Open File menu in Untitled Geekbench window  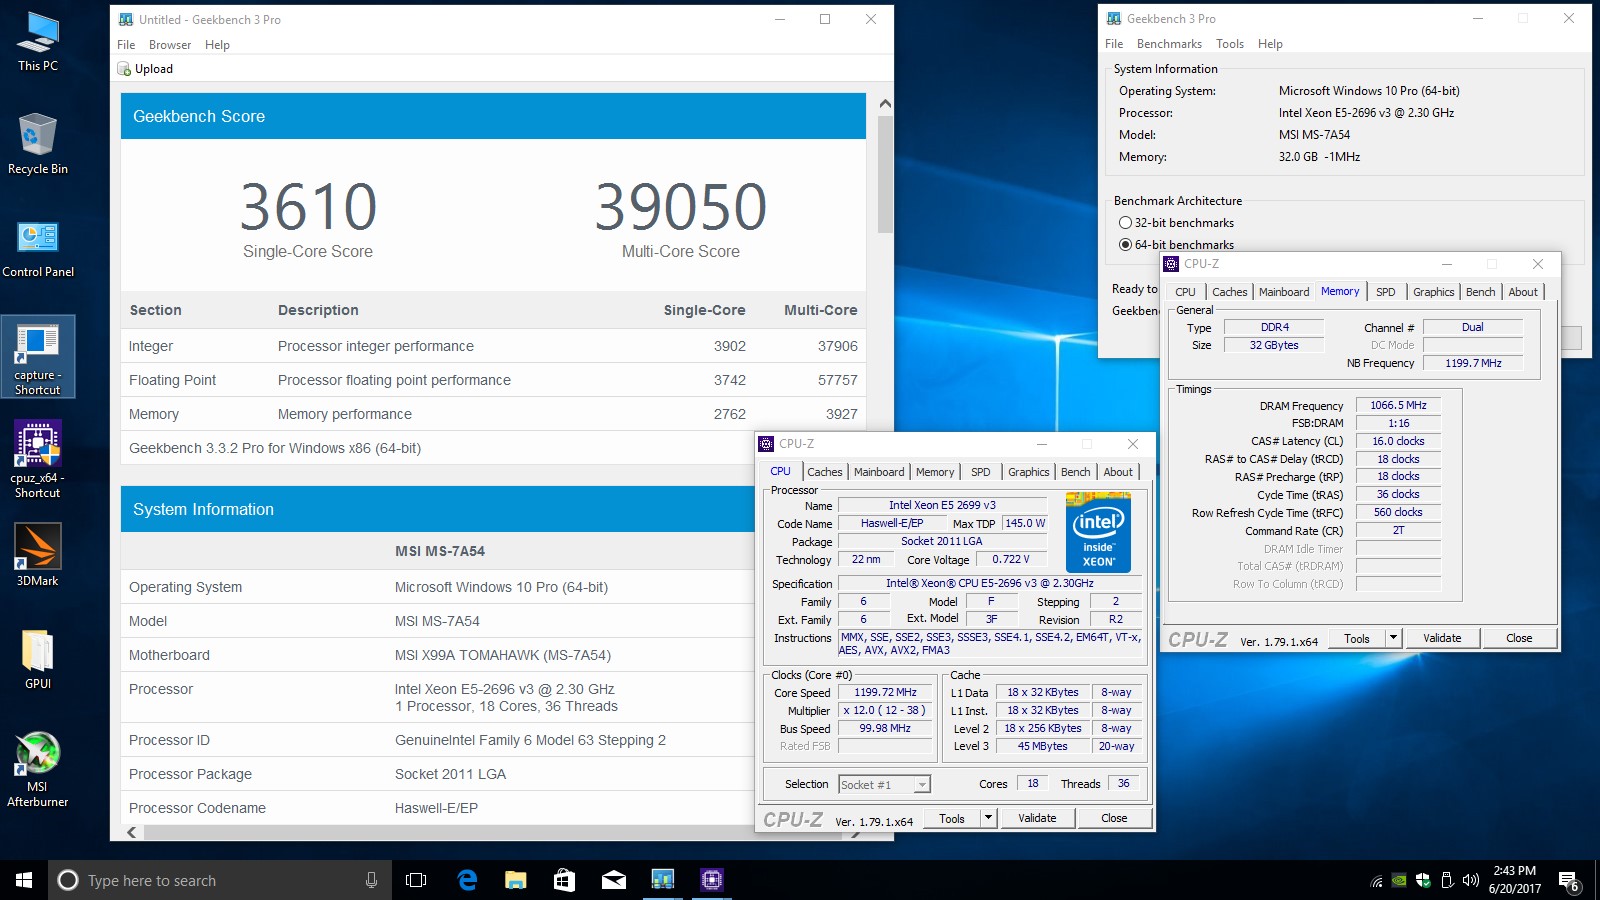point(126,45)
